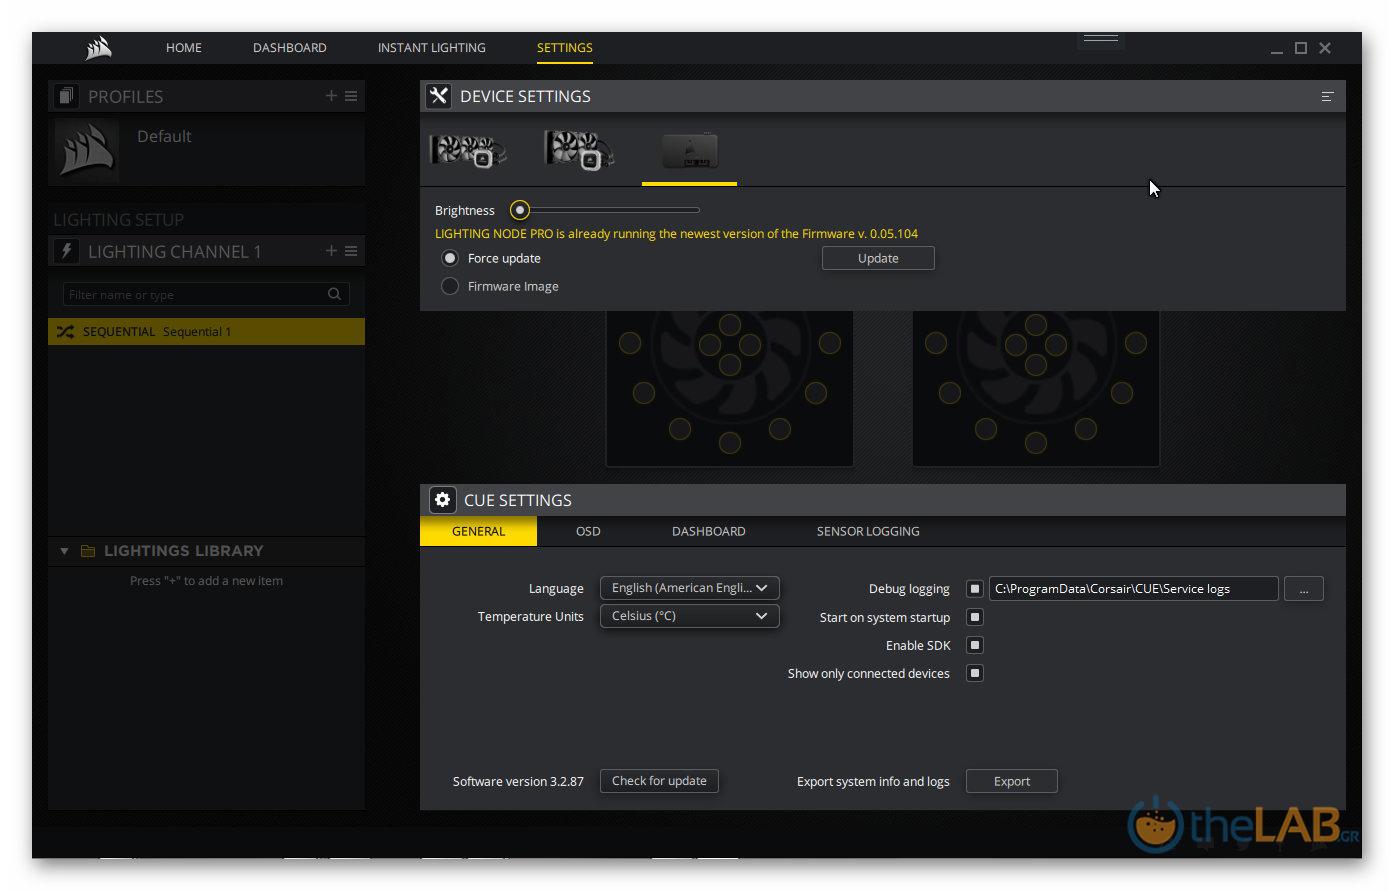Select the second liquid cooler device
Viewport: 1394px width, 891px height.
click(579, 151)
